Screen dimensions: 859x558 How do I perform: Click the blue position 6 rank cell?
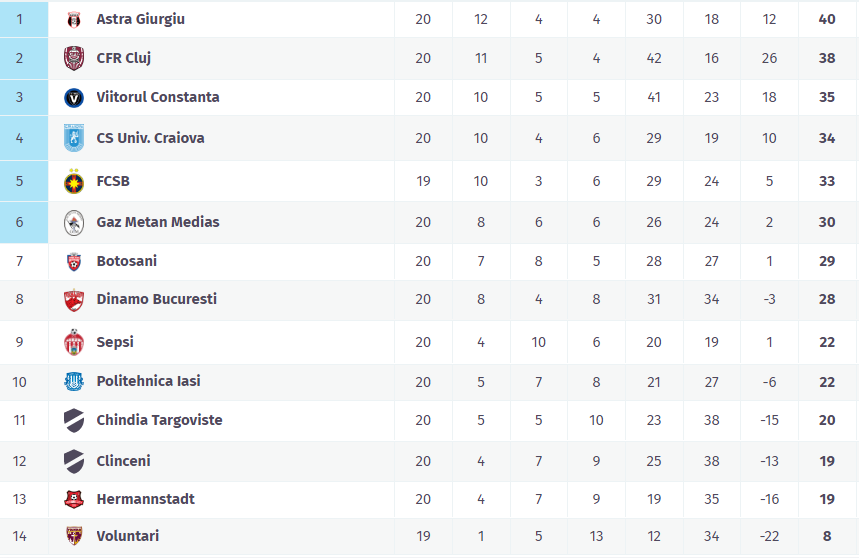(x=20, y=222)
